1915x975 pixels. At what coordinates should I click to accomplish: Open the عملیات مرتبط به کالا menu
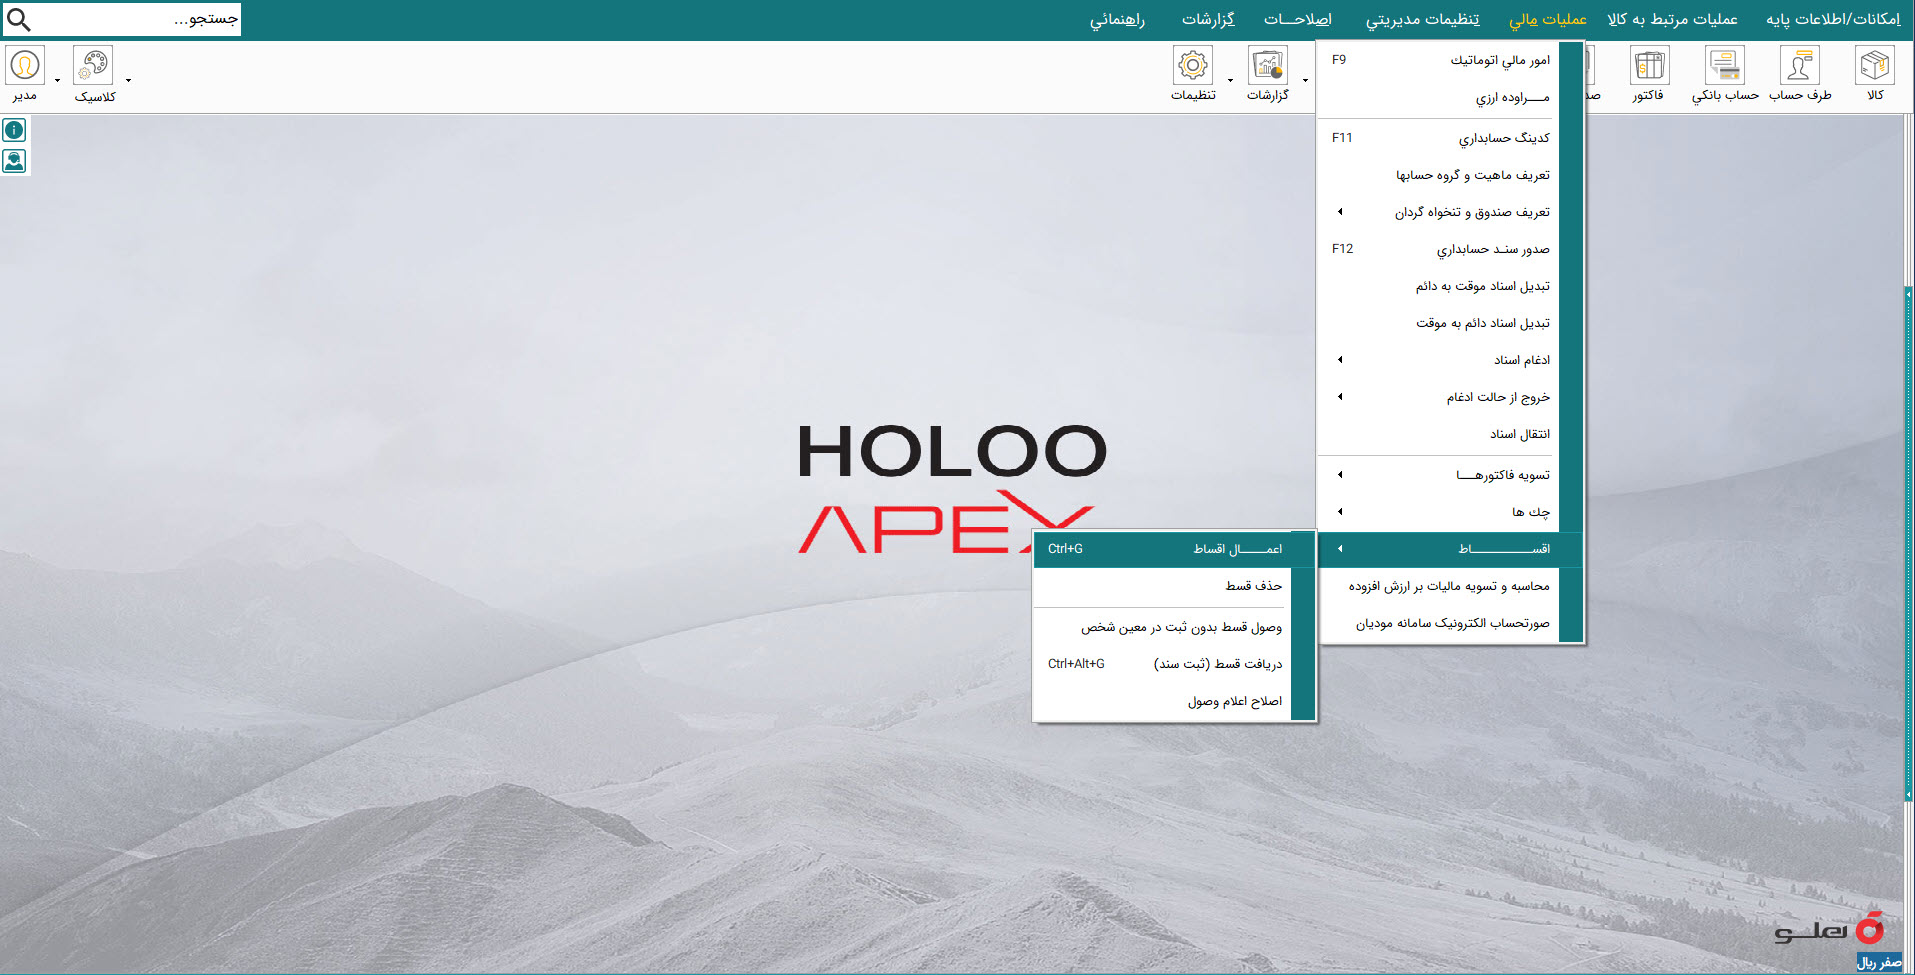(x=1672, y=19)
